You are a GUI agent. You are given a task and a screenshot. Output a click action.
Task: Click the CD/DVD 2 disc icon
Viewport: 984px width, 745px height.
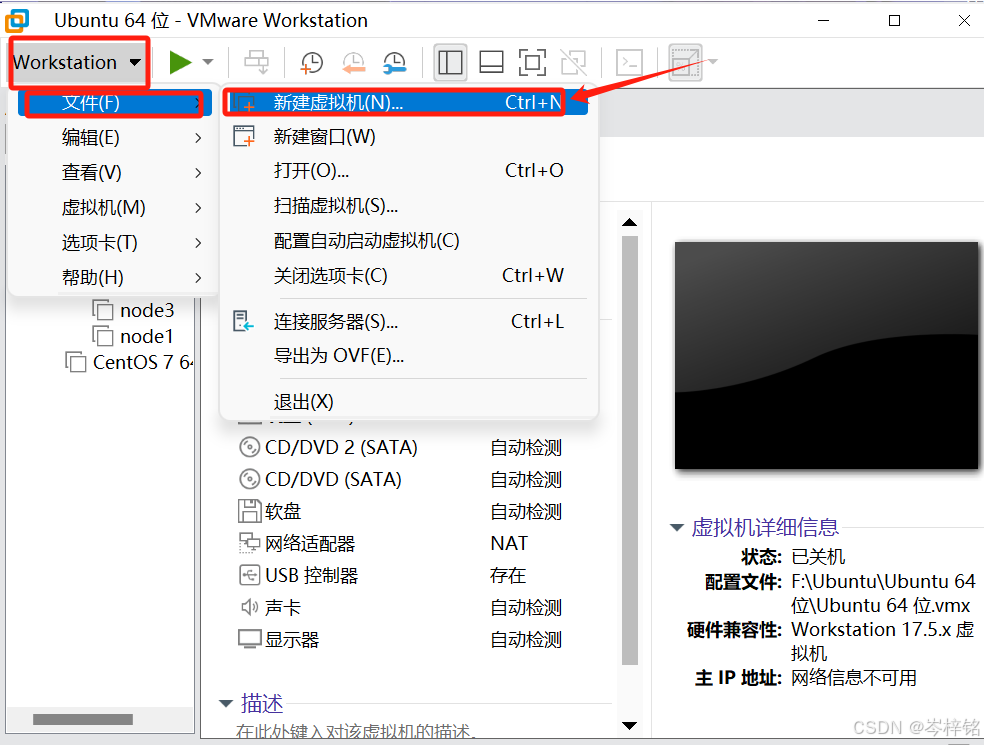[x=250, y=448]
